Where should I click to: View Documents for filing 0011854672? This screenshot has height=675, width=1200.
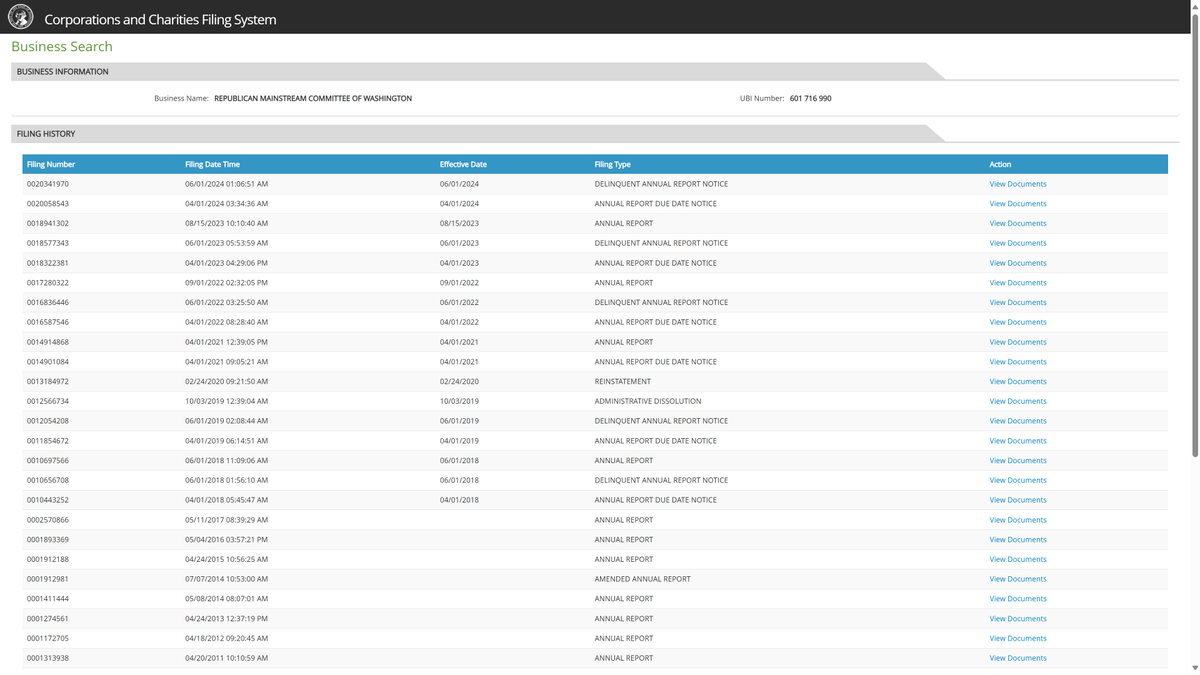[x=1018, y=441]
